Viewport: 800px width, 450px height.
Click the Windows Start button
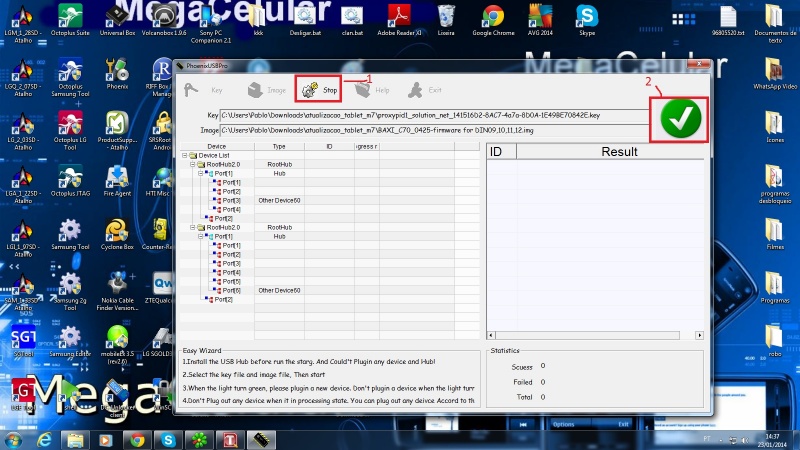(x=13, y=440)
